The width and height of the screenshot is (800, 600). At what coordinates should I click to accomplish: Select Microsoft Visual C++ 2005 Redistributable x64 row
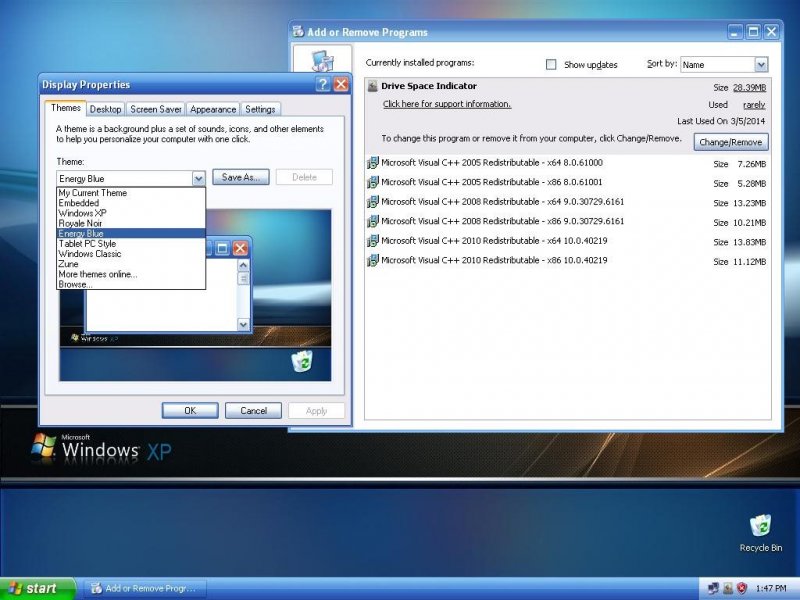[567, 163]
